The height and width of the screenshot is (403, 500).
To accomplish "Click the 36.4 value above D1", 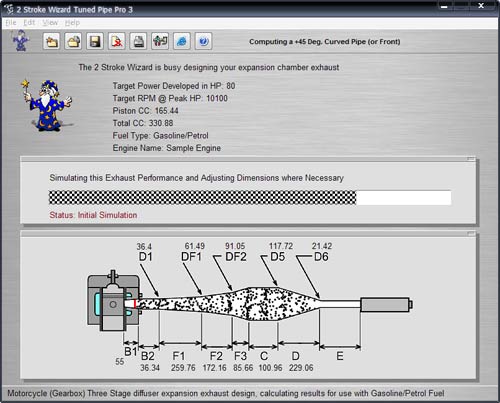I will [144, 247].
